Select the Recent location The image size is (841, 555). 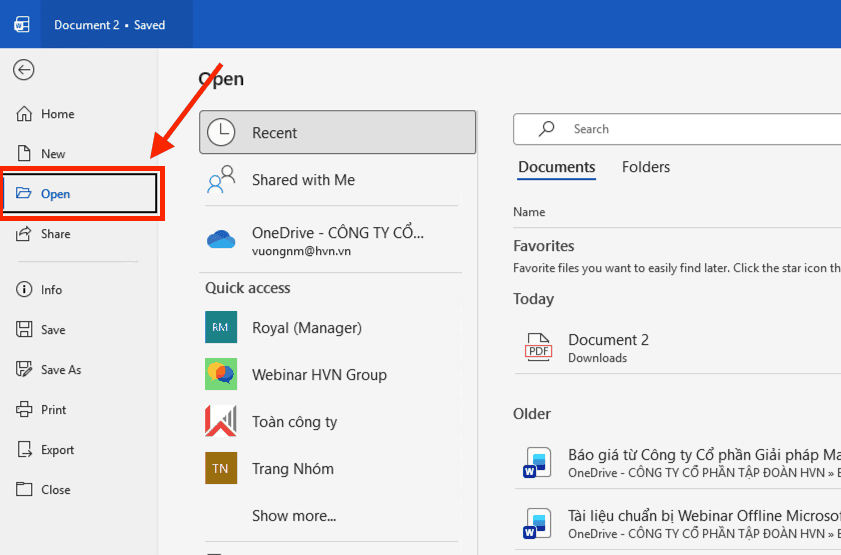[x=337, y=132]
